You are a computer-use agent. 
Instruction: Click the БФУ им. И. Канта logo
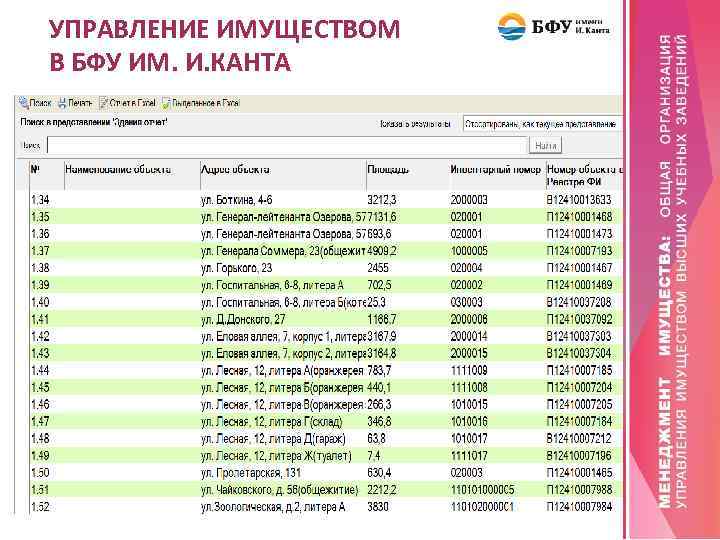coord(554,27)
